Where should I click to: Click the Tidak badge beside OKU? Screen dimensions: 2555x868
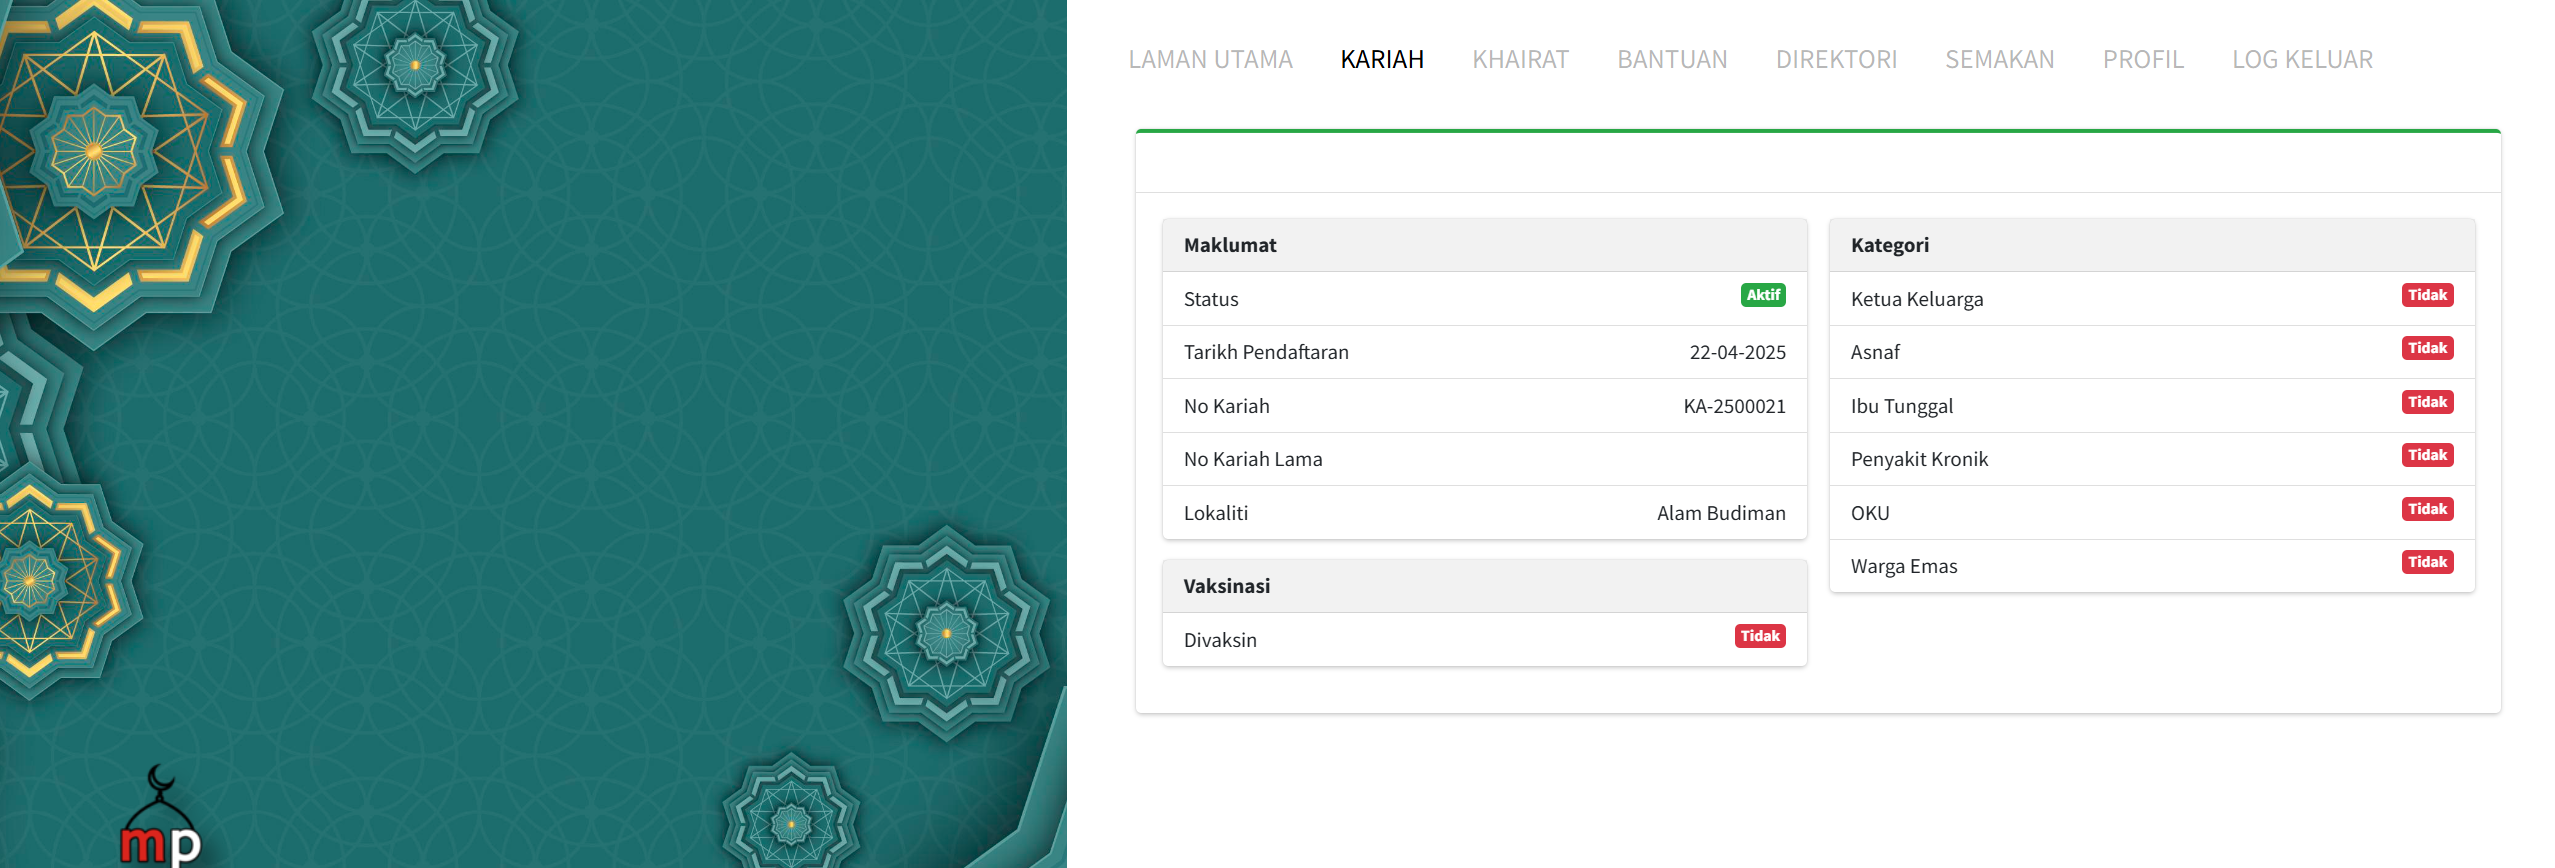tap(2427, 510)
